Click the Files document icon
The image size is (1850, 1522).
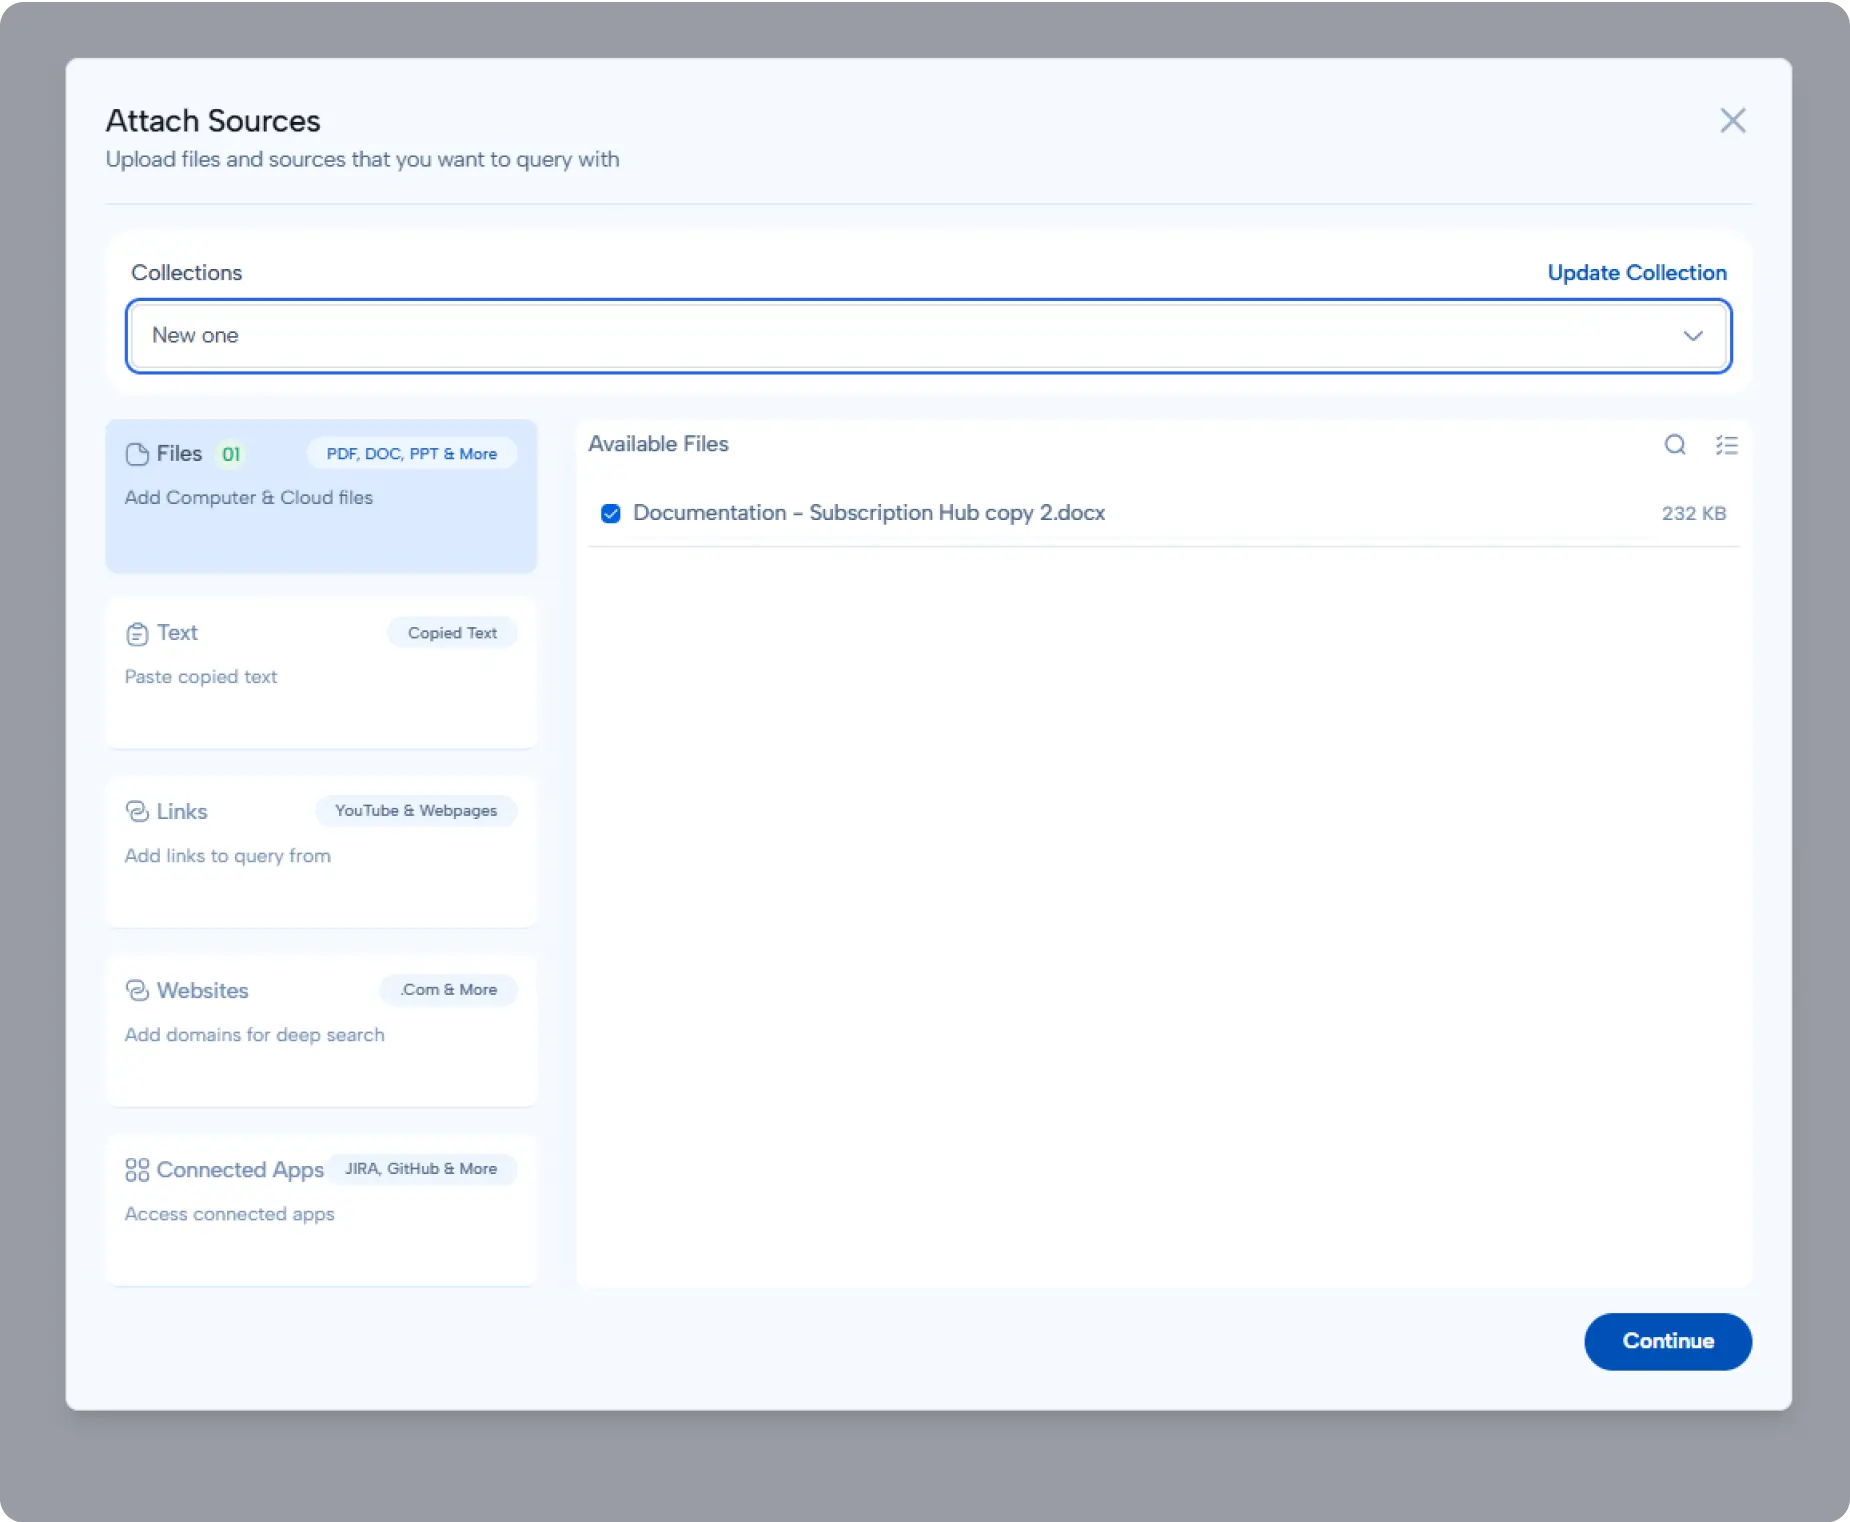[137, 454]
